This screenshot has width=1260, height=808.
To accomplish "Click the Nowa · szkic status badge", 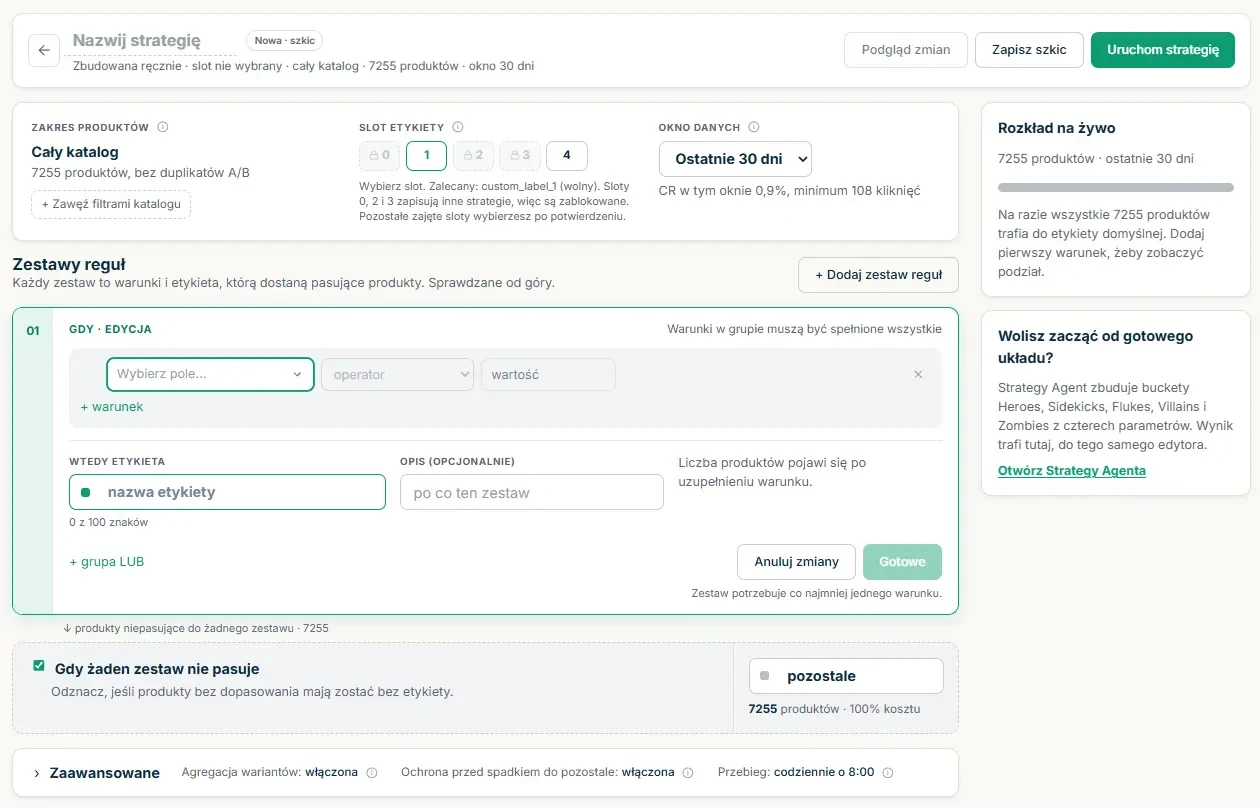I will [285, 41].
